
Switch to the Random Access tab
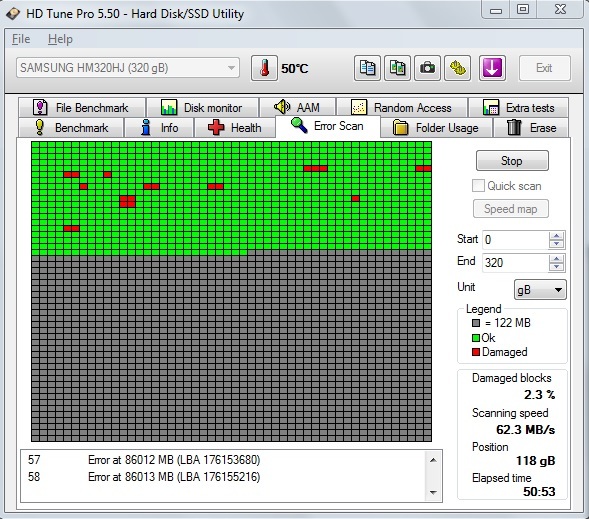(x=402, y=108)
